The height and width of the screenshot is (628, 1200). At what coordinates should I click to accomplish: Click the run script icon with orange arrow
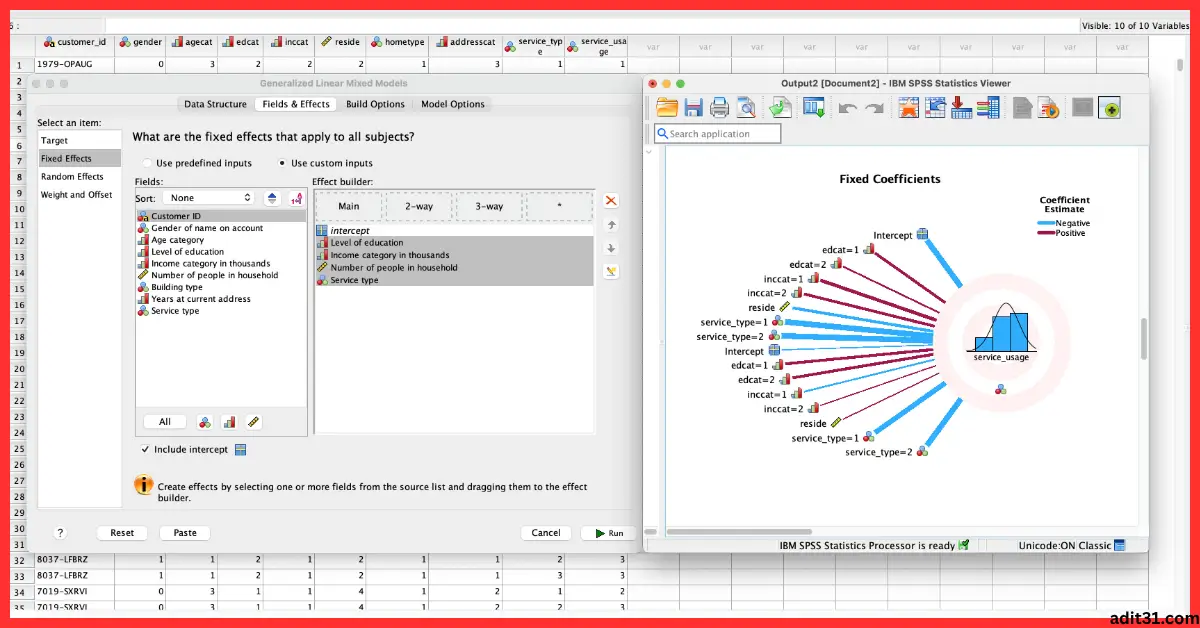tap(1049, 107)
